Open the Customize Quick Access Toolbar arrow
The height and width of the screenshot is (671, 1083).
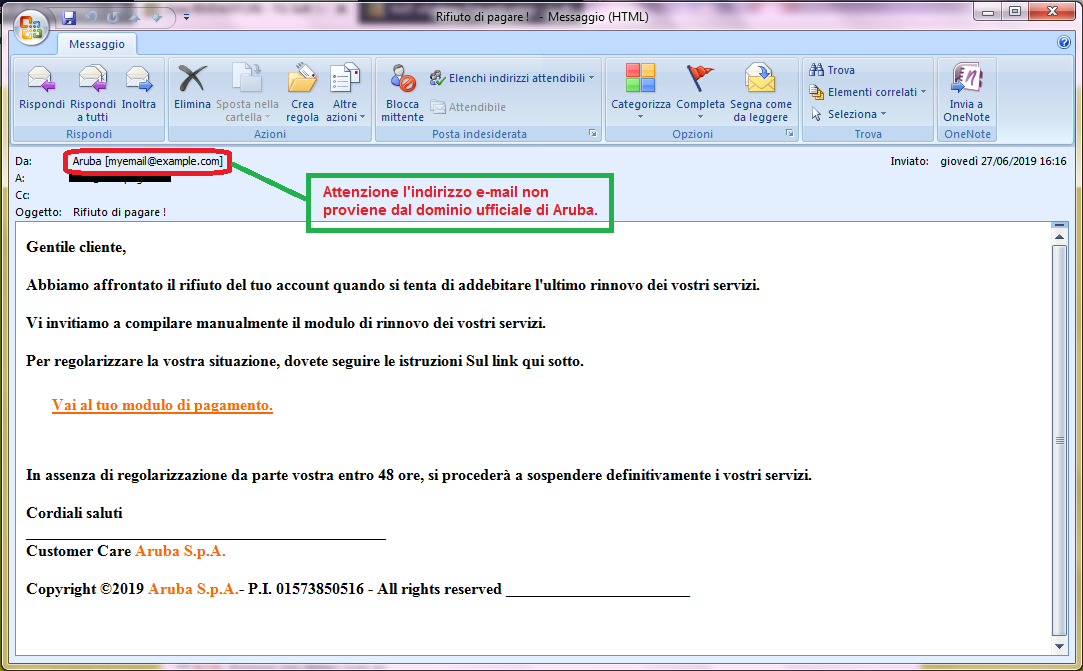(186, 18)
